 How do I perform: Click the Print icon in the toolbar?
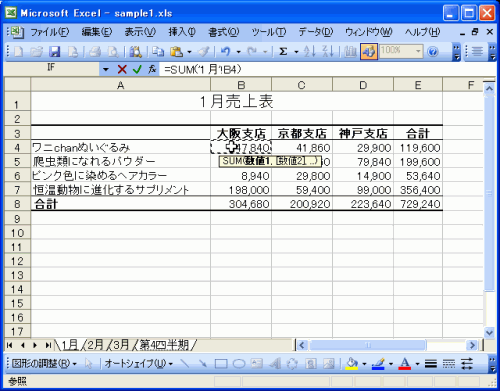pos(95,51)
